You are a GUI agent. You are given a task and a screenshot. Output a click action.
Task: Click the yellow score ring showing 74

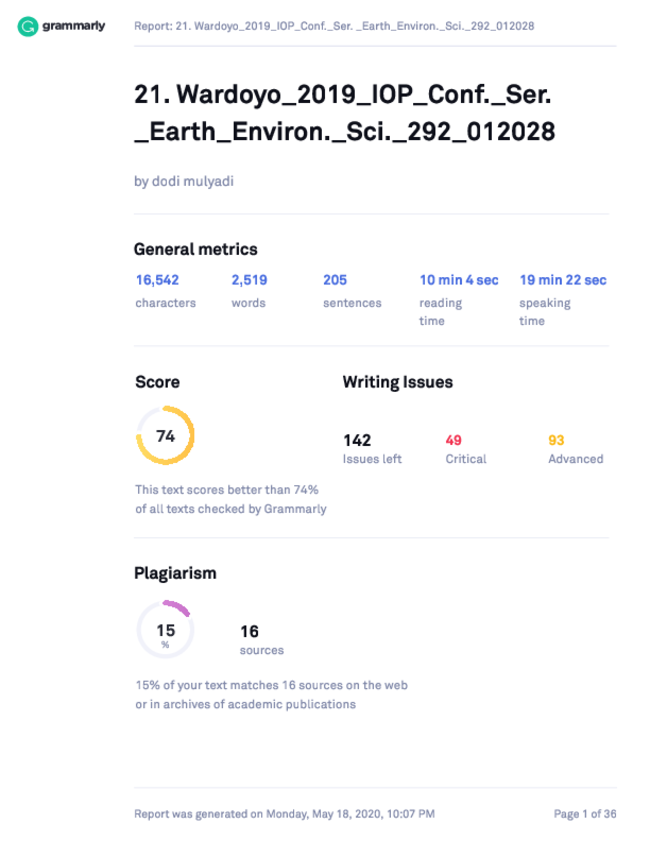pyautogui.click(x=165, y=436)
